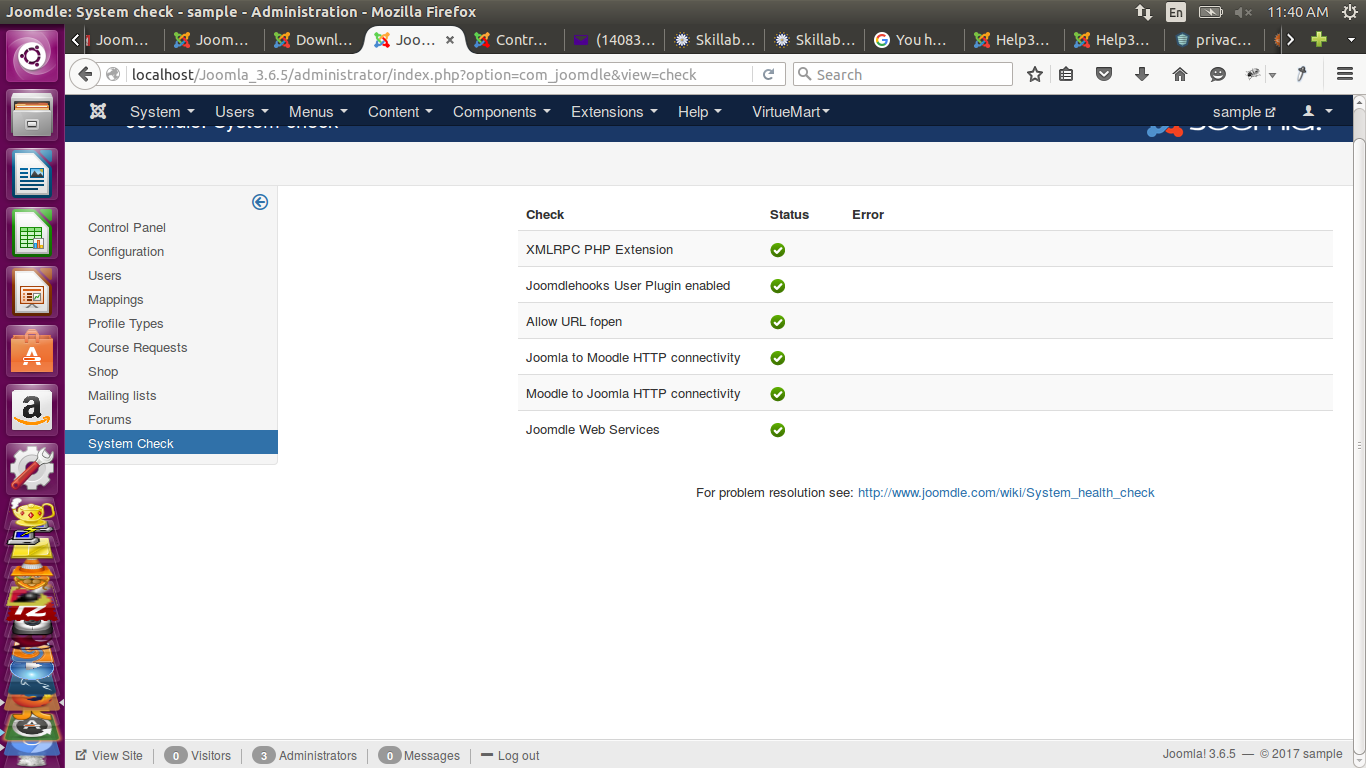The width and height of the screenshot is (1366, 768).
Task: Expand the Components dropdown menu
Action: 501,112
